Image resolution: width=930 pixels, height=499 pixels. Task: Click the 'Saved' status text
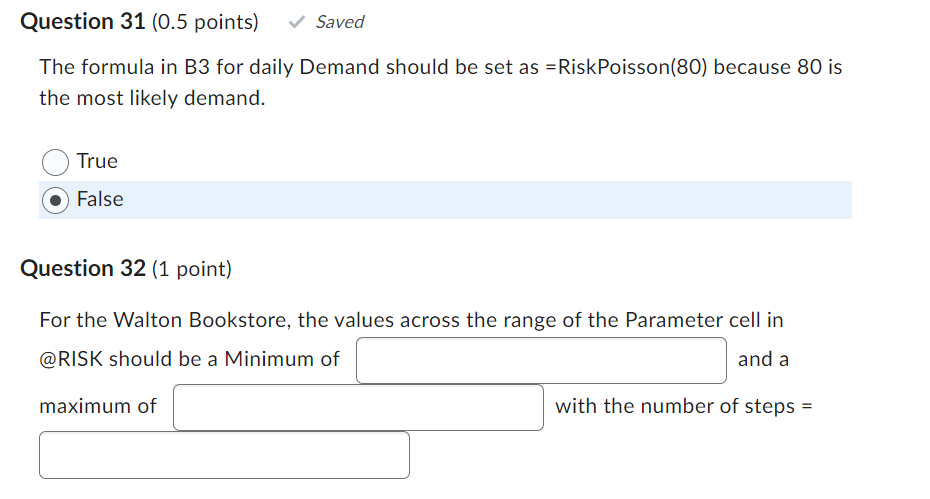(340, 22)
